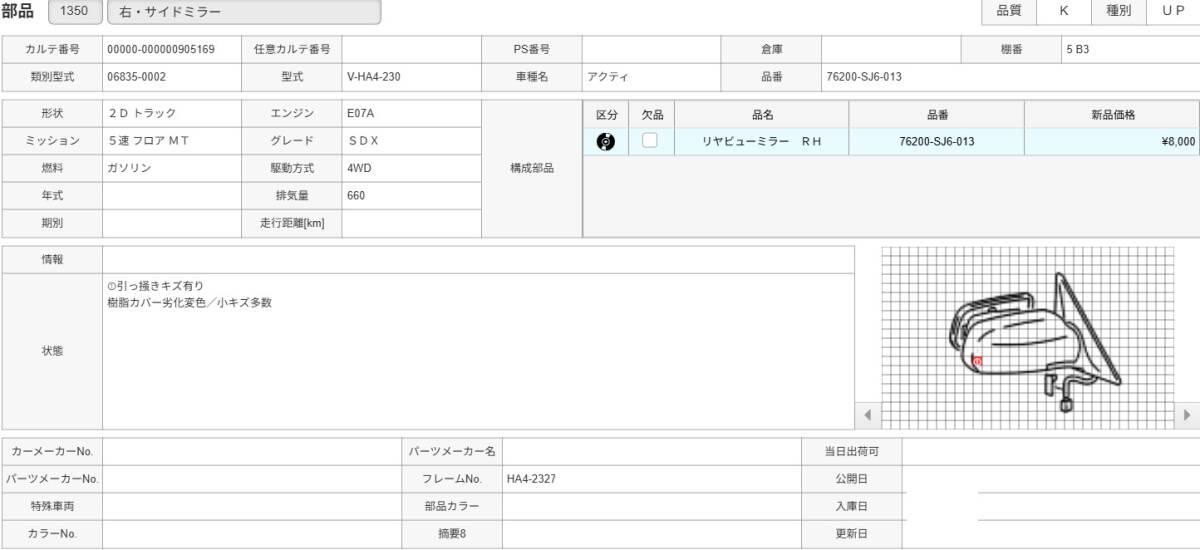Click the 年式 empty field
Screen dimensions: 1200x550
(x=172, y=196)
